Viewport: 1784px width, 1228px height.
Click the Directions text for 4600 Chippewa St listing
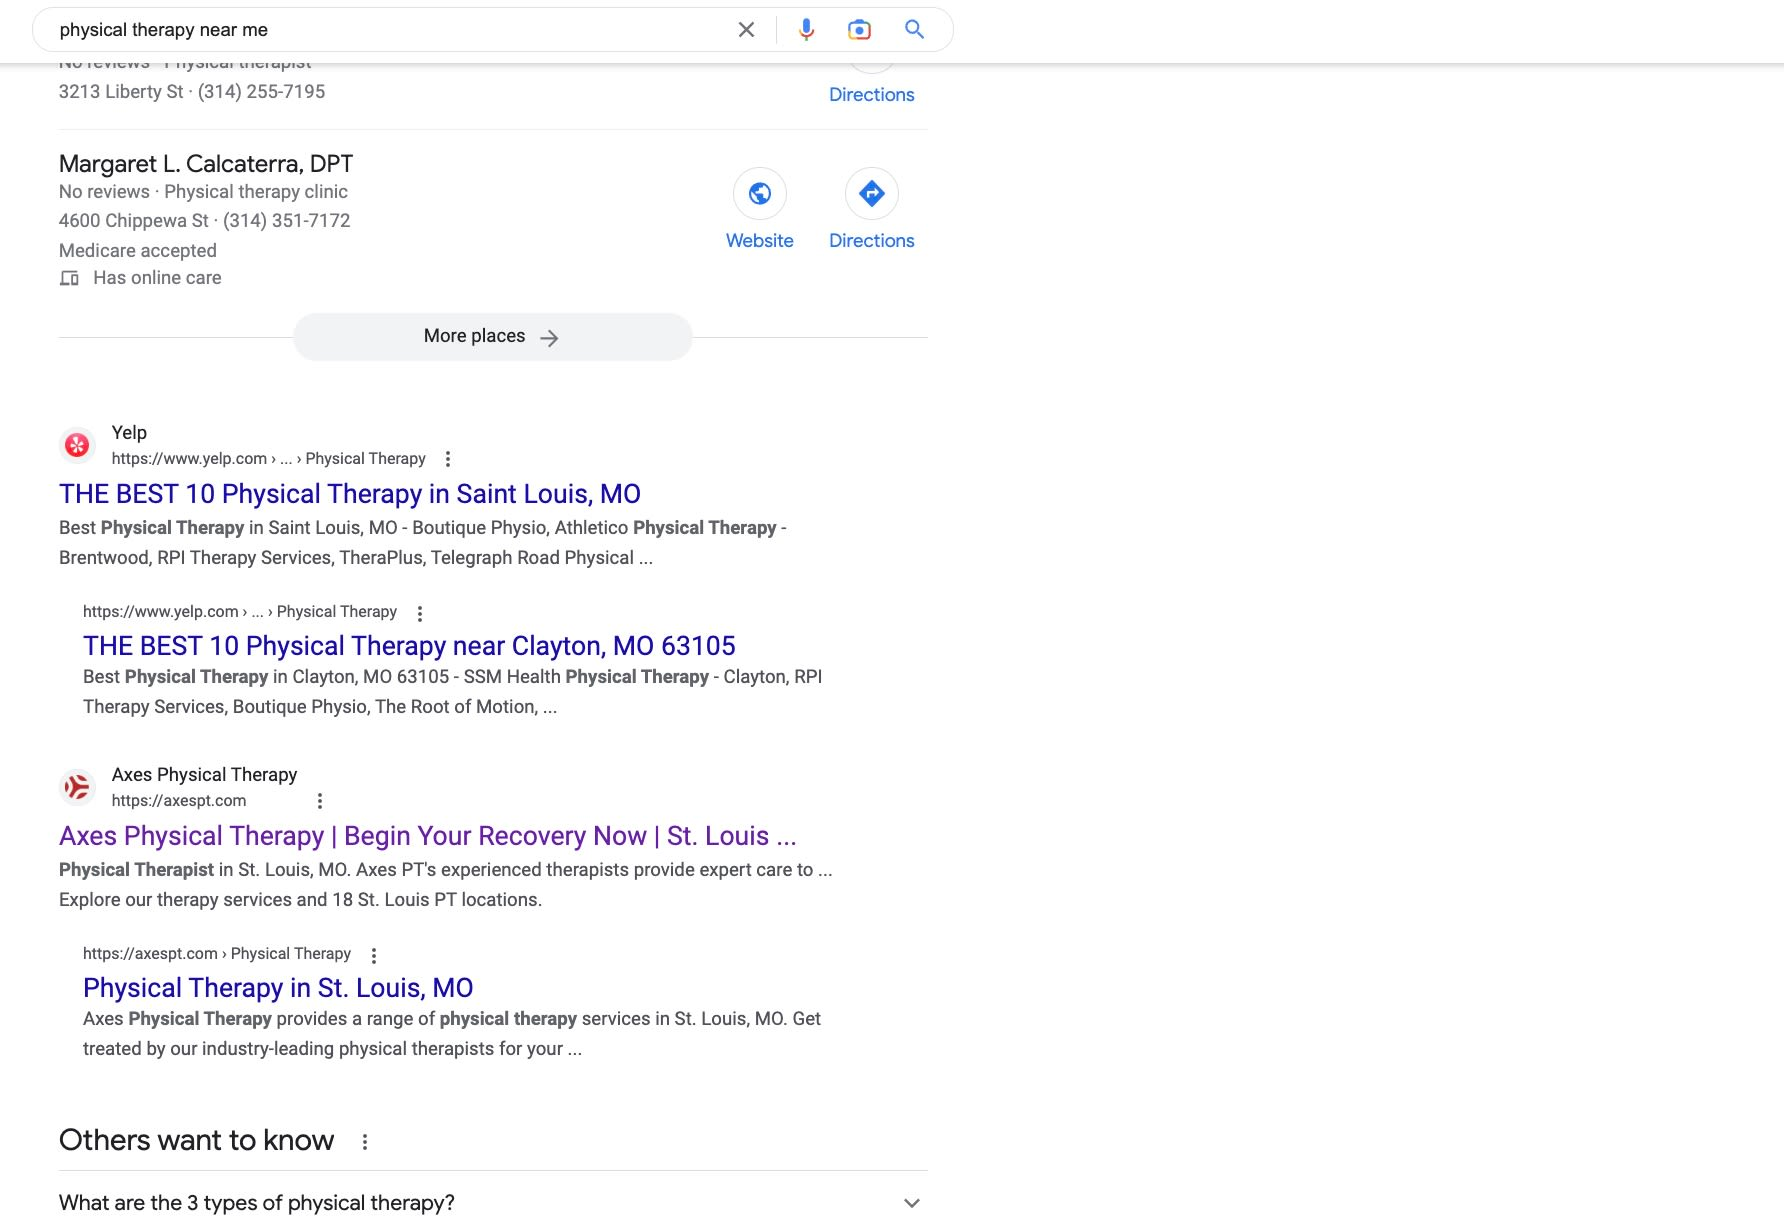coord(872,241)
